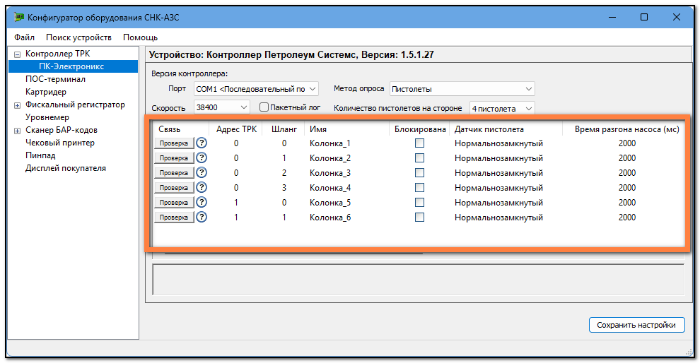Click the Сохранить настройки button
This screenshot has height=363, width=700.
(636, 325)
